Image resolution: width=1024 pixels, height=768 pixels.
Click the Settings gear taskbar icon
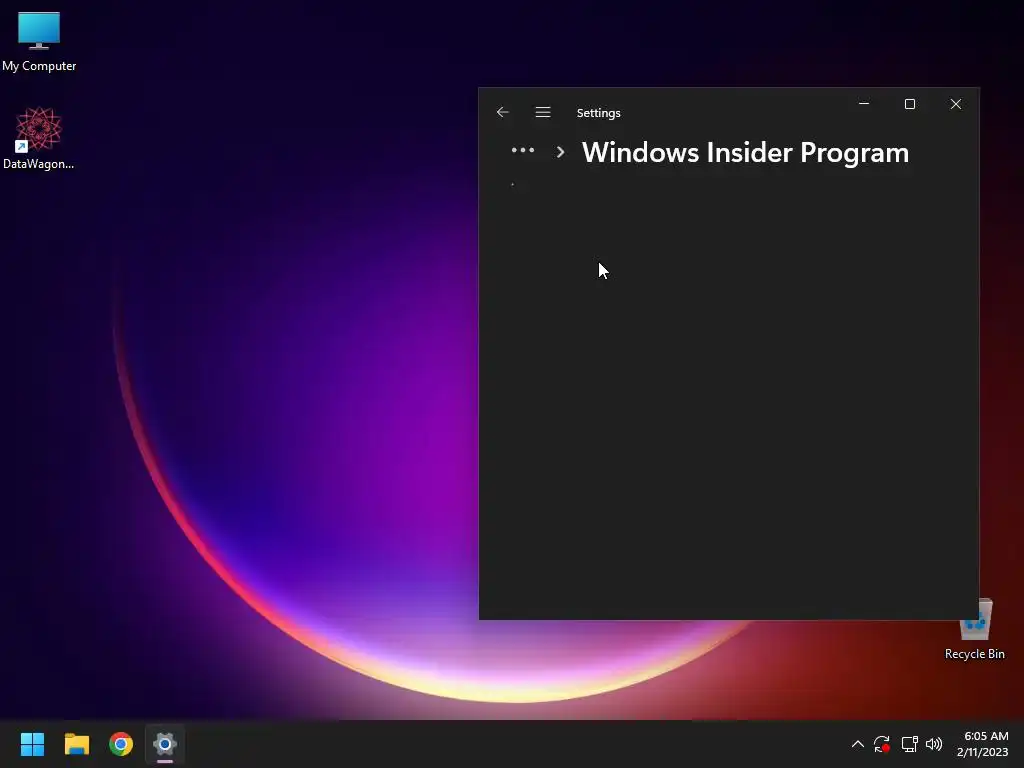click(165, 744)
